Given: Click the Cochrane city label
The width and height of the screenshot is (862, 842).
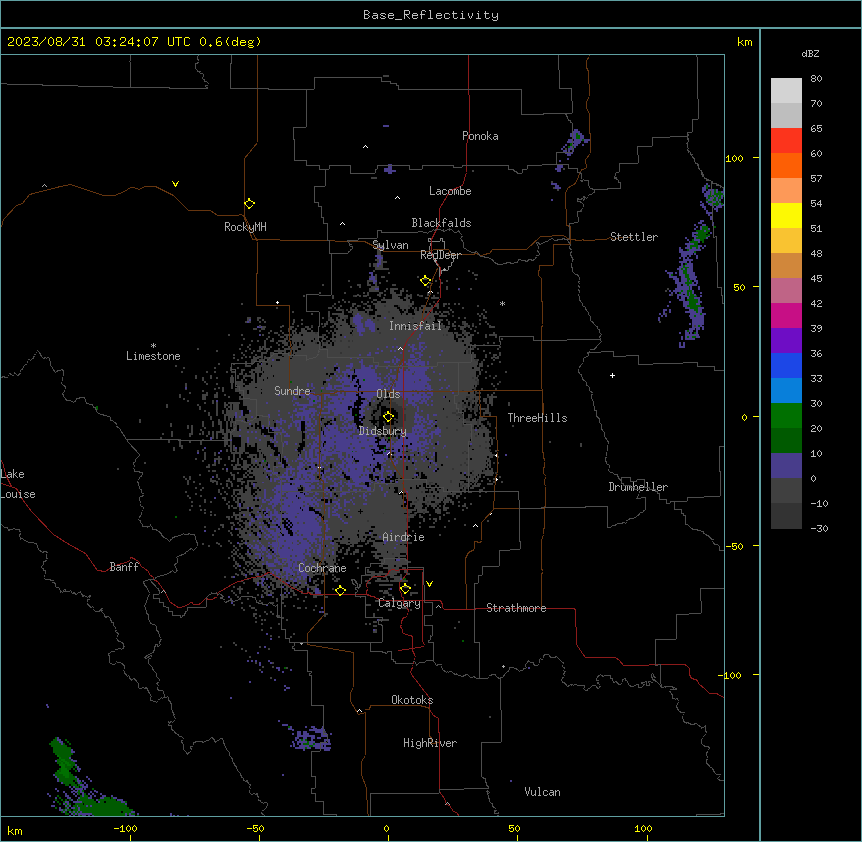Looking at the screenshot, I should [322, 568].
